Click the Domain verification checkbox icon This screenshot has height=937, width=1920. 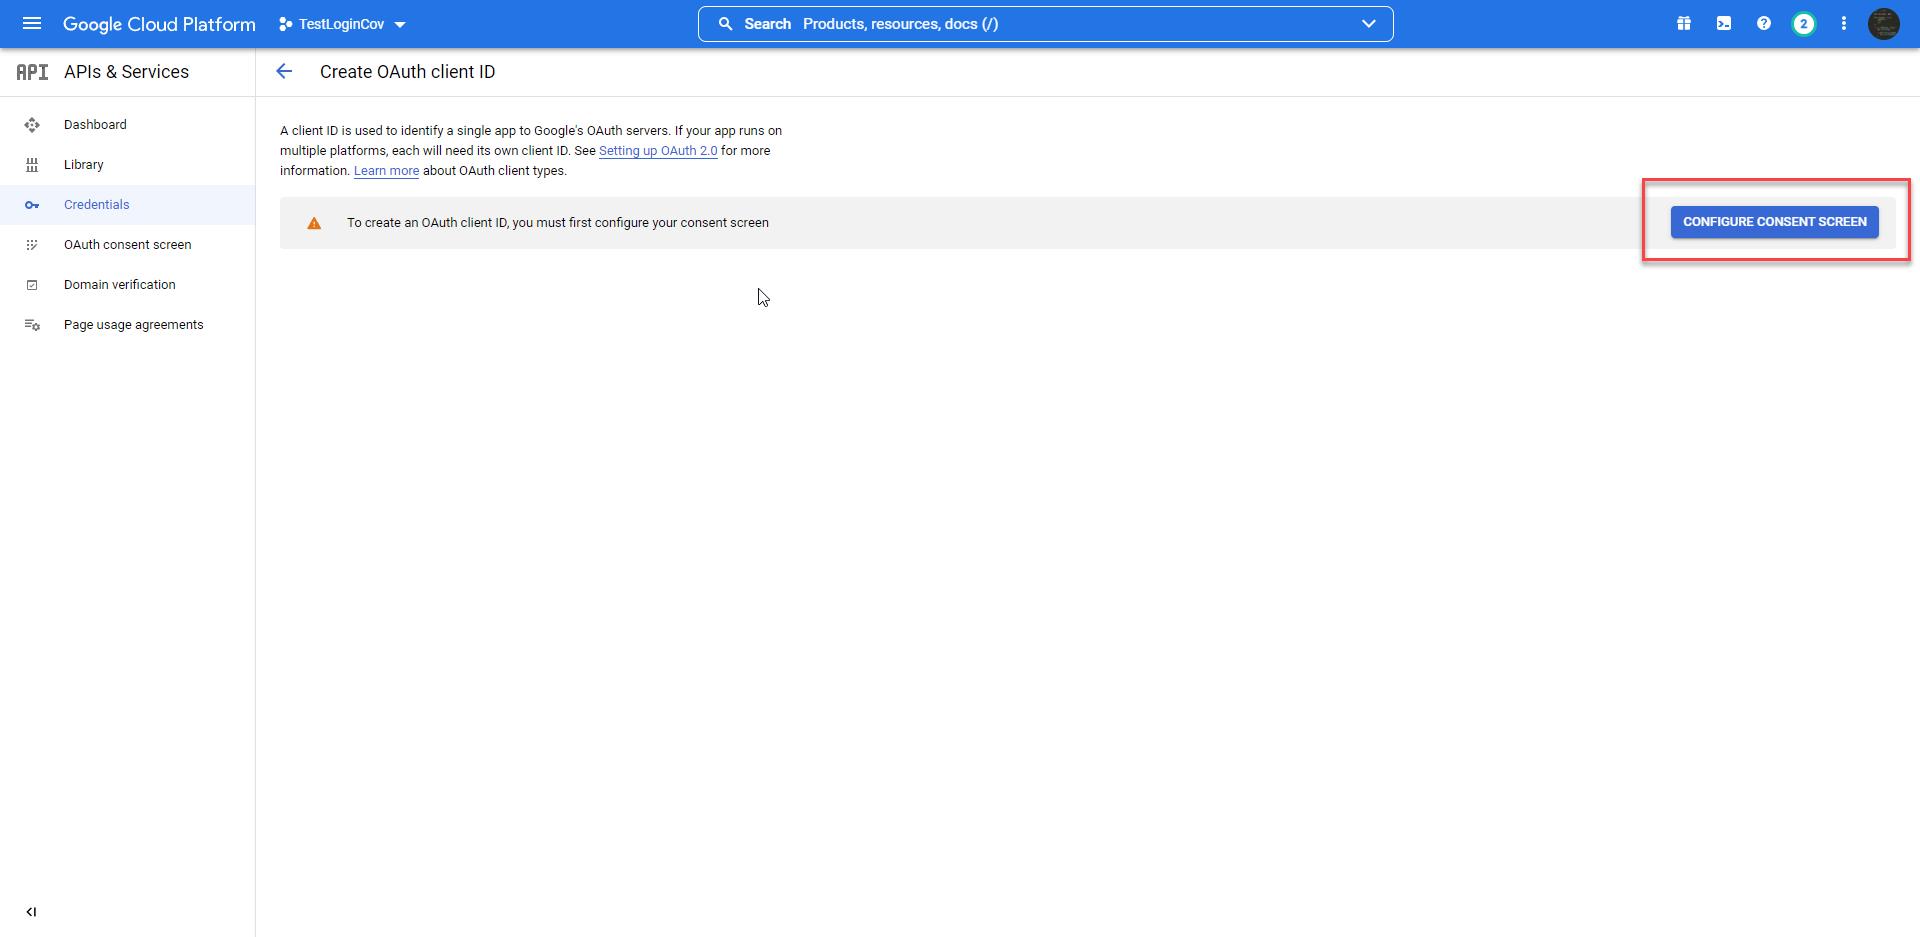click(32, 285)
